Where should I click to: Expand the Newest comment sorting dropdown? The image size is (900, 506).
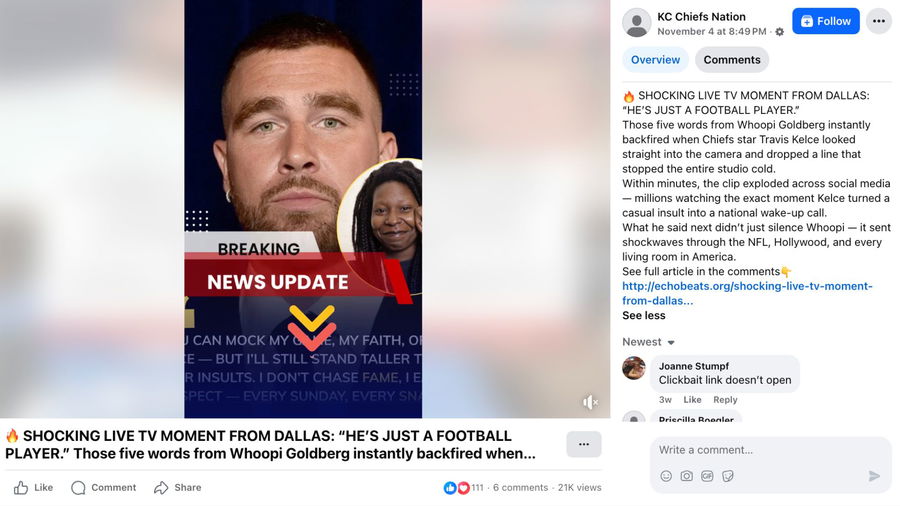pos(649,342)
